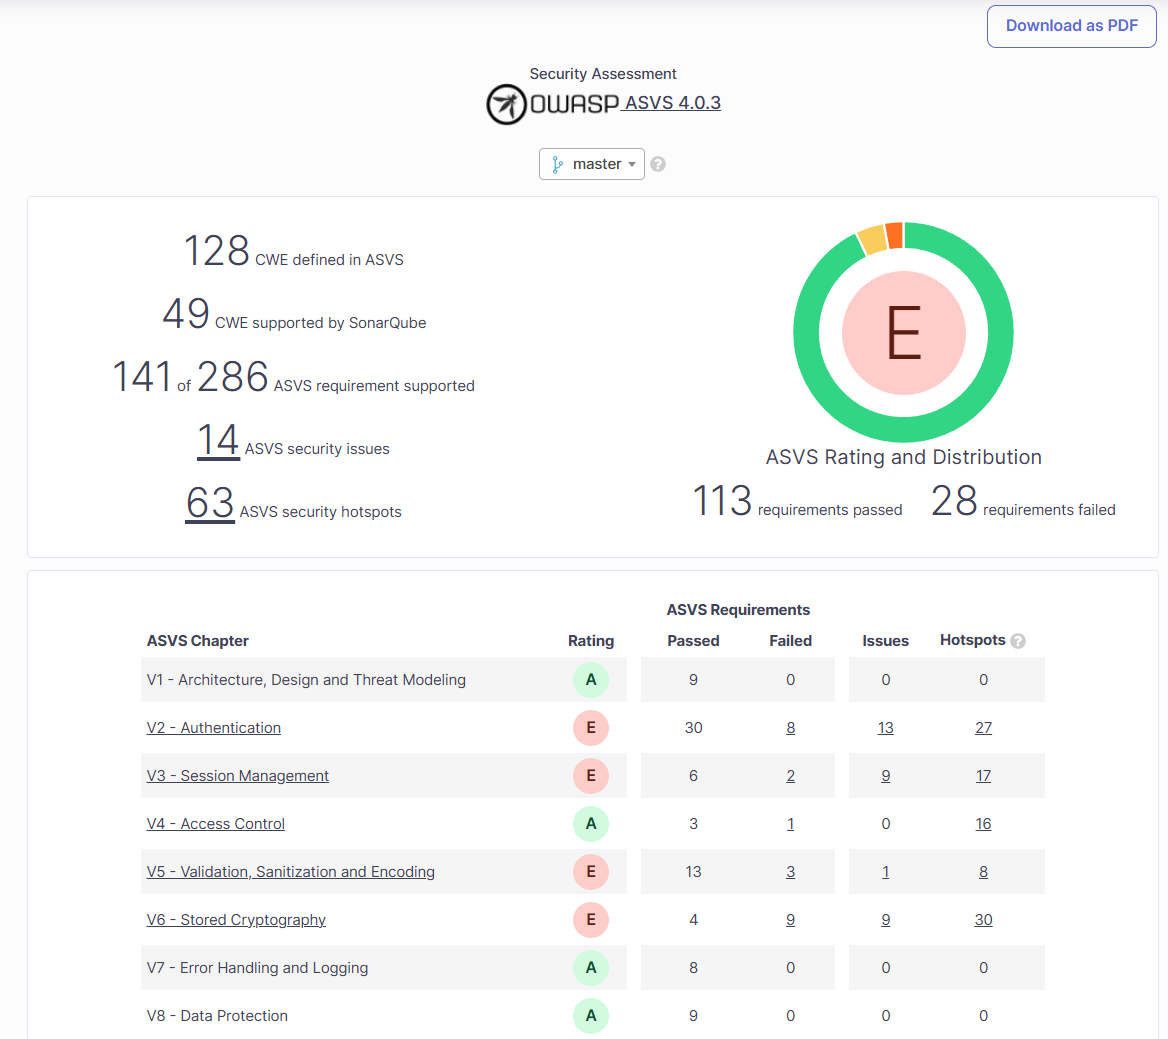Image resolution: width=1168 pixels, height=1039 pixels.
Task: Click the A rating badge for V4 Access Control
Action: coord(591,824)
